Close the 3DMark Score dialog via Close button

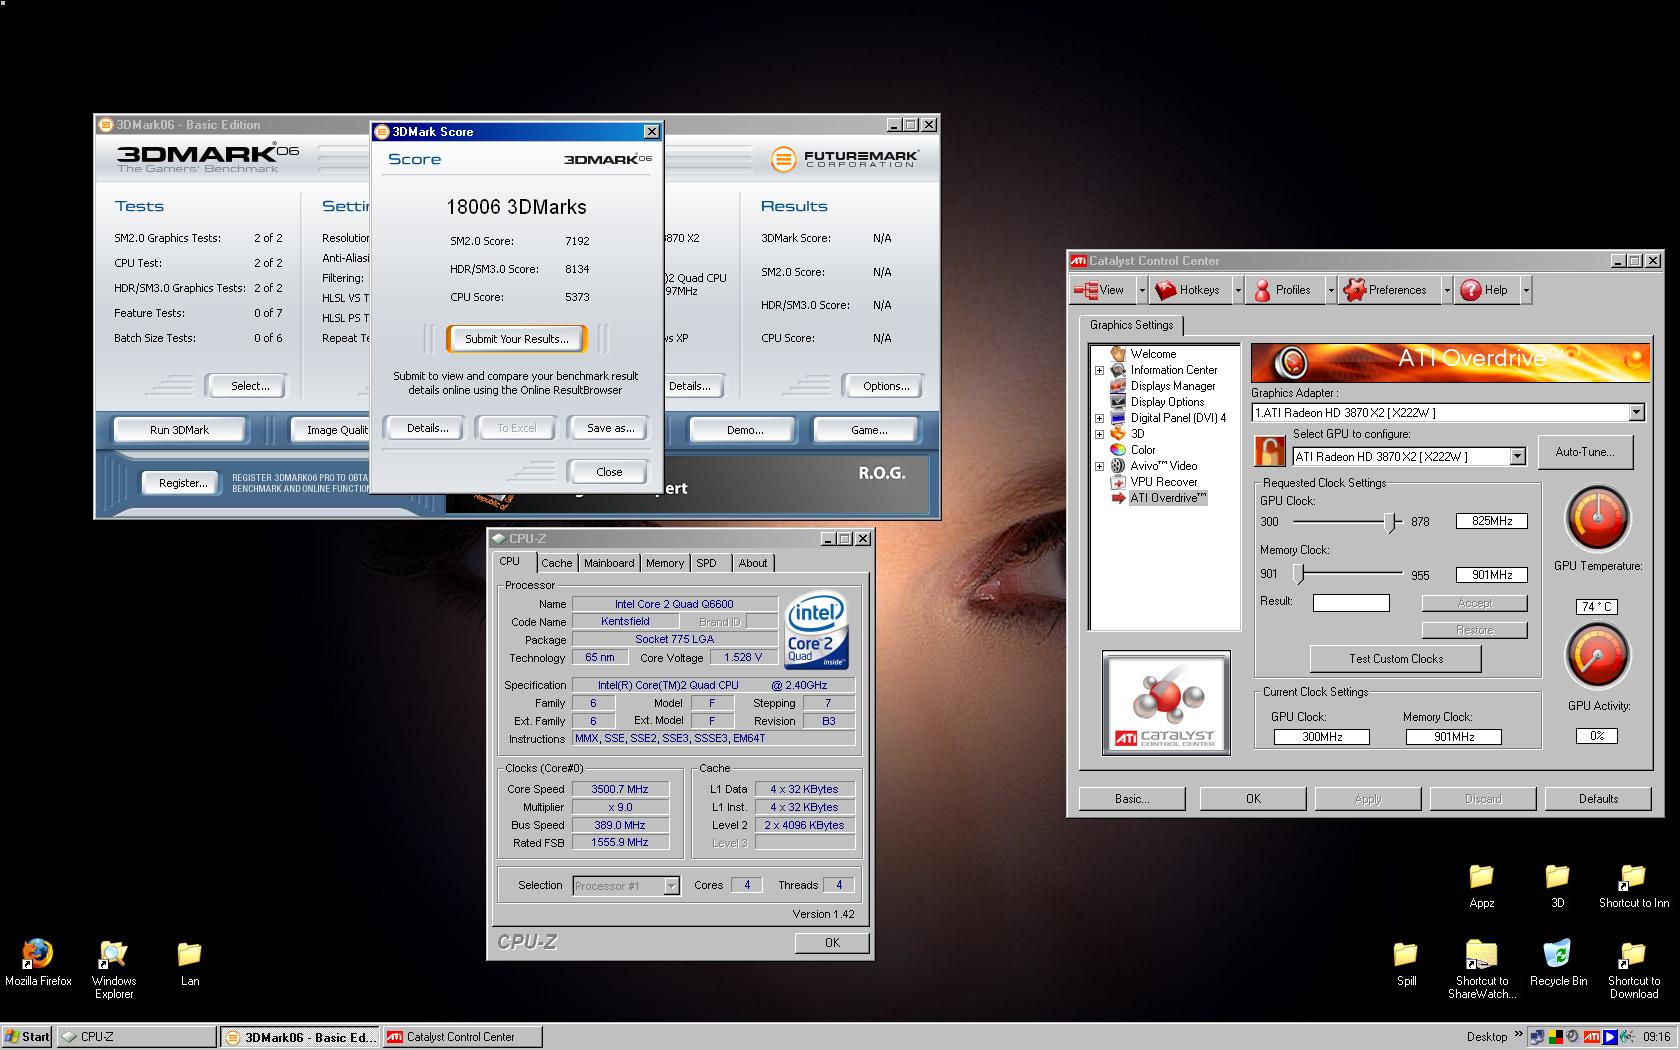[609, 472]
